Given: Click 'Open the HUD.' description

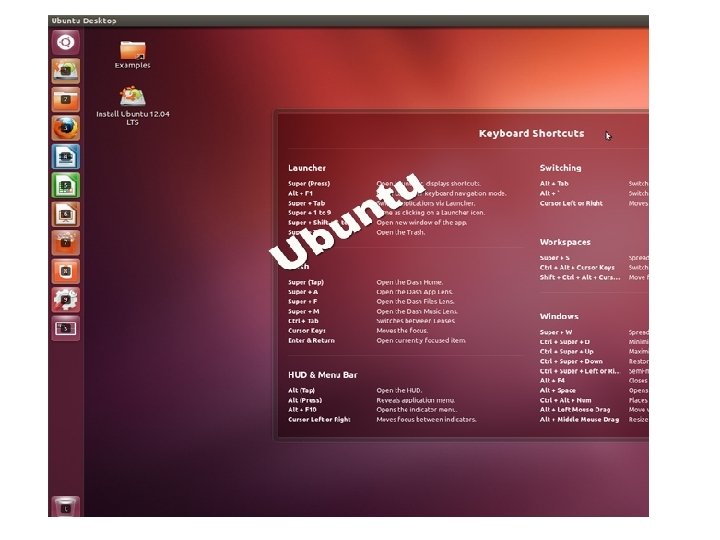Looking at the screenshot, I should coord(399,391).
